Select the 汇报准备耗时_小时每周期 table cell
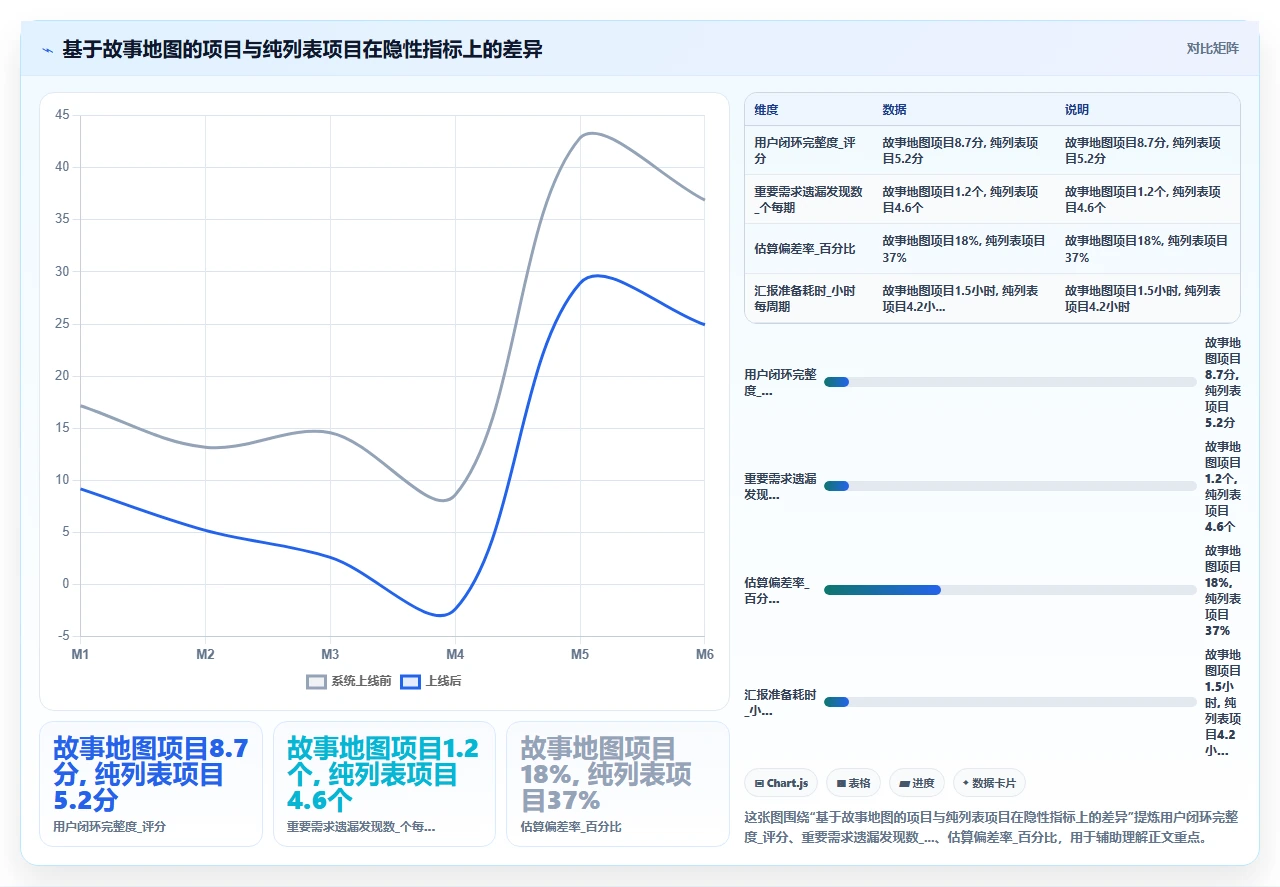This screenshot has width=1280, height=887. [809, 298]
